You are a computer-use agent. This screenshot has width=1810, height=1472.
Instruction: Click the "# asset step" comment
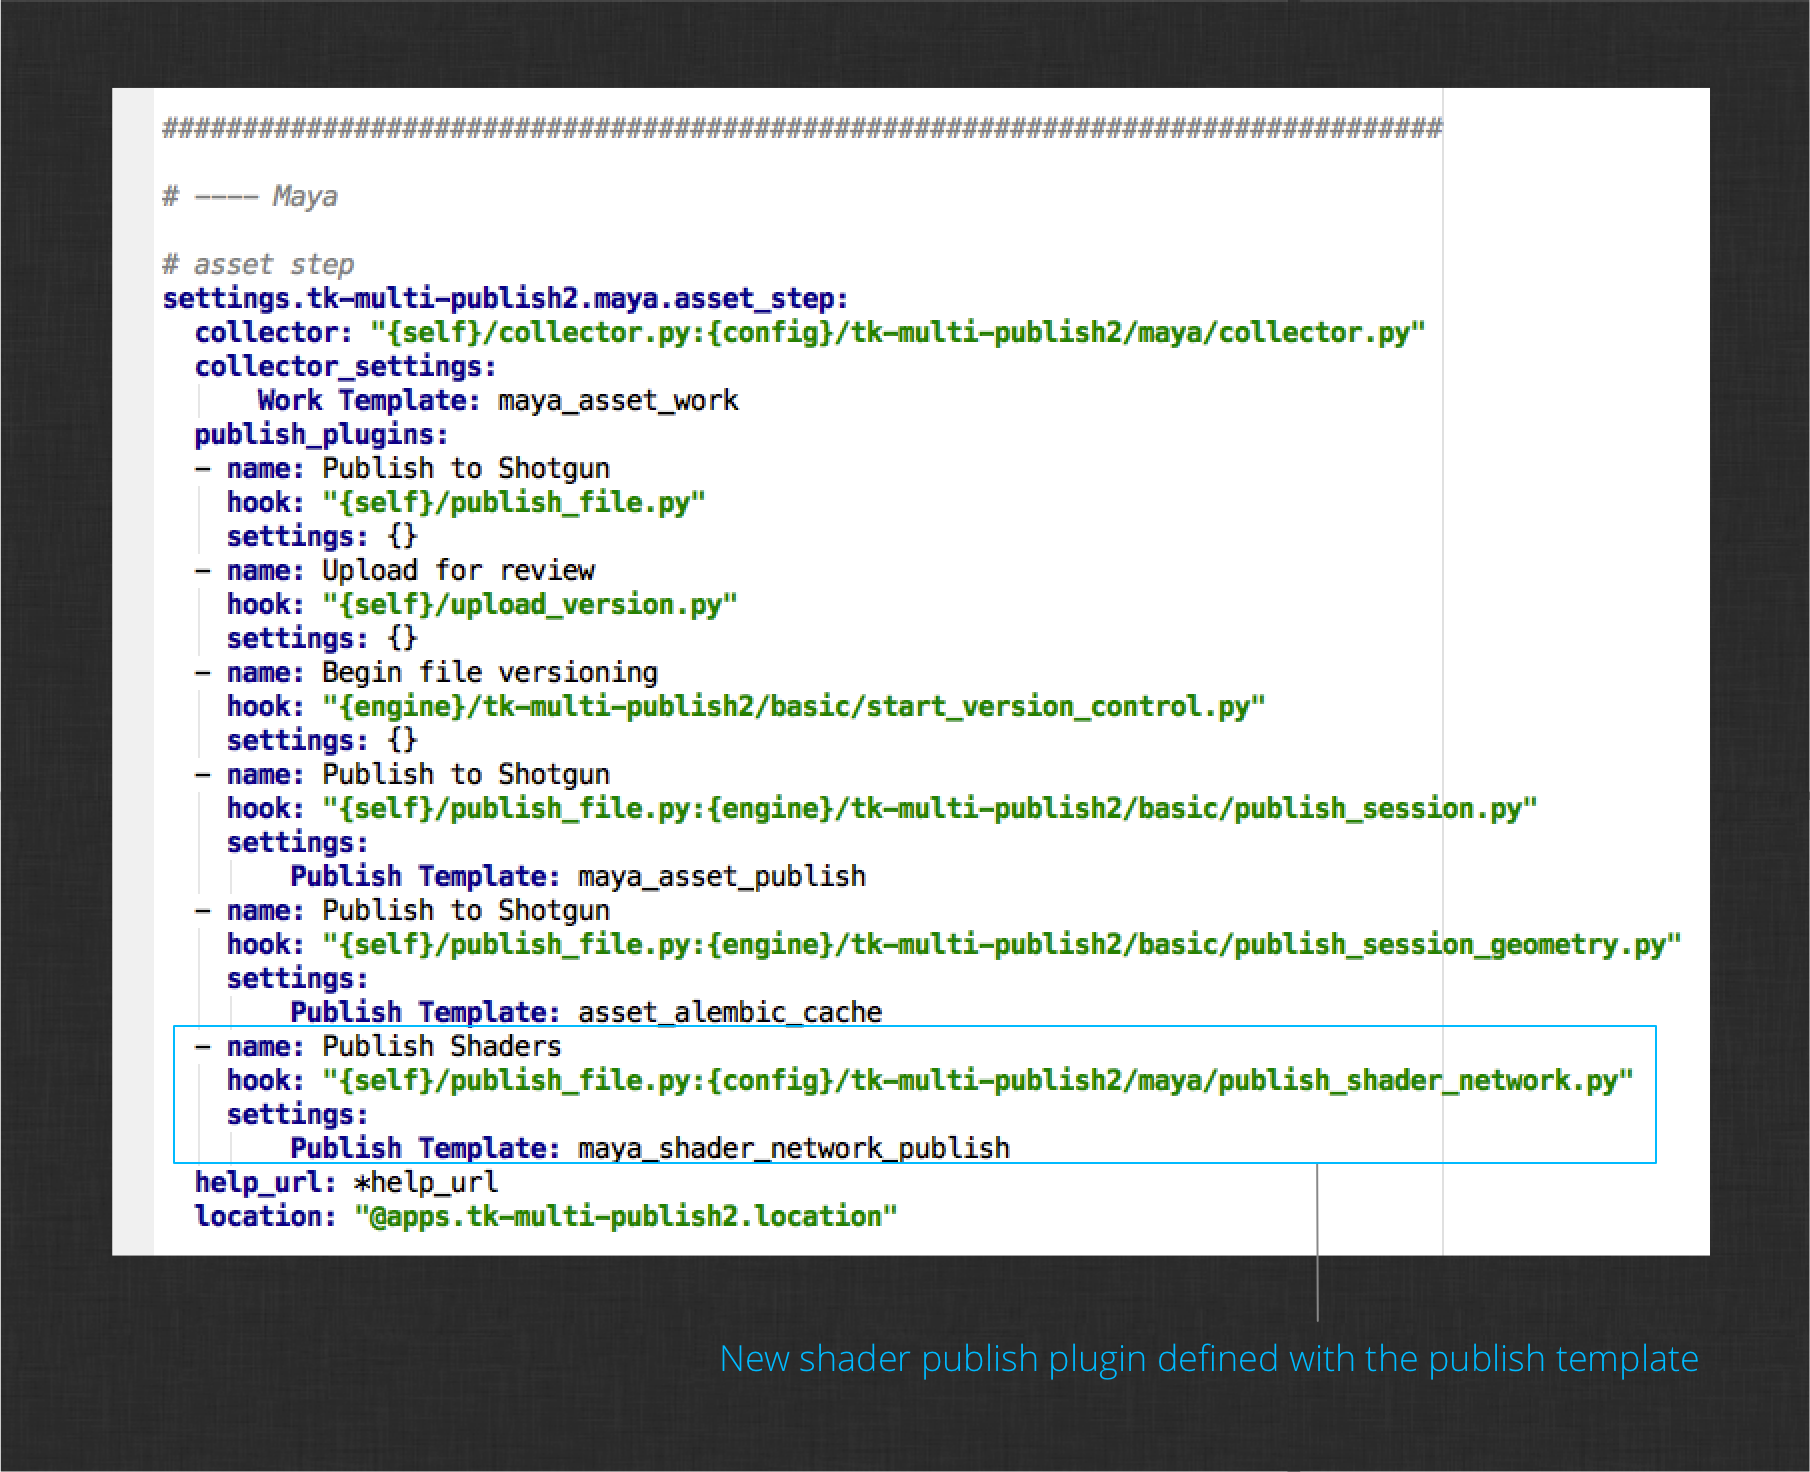coord(258,264)
